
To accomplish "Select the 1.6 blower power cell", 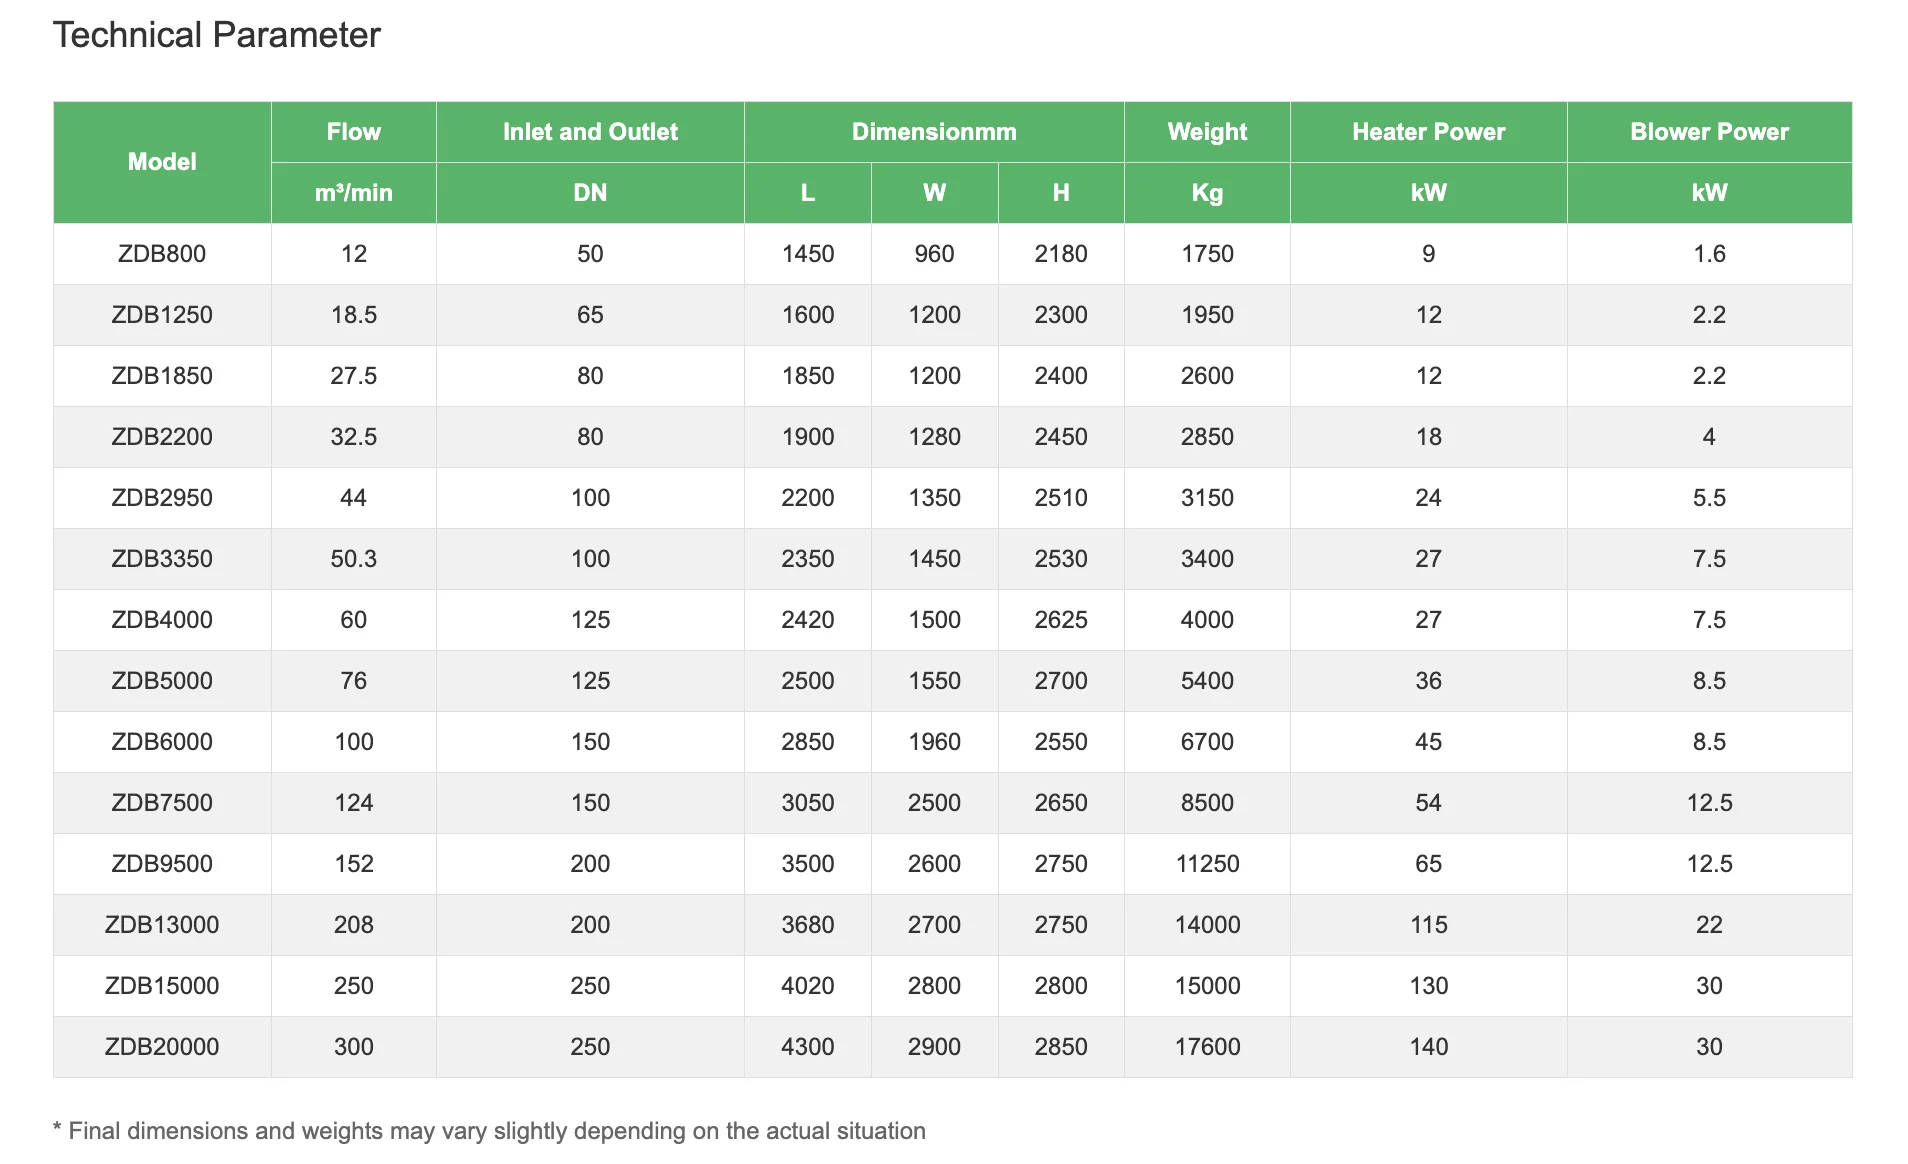I will pos(1709,254).
